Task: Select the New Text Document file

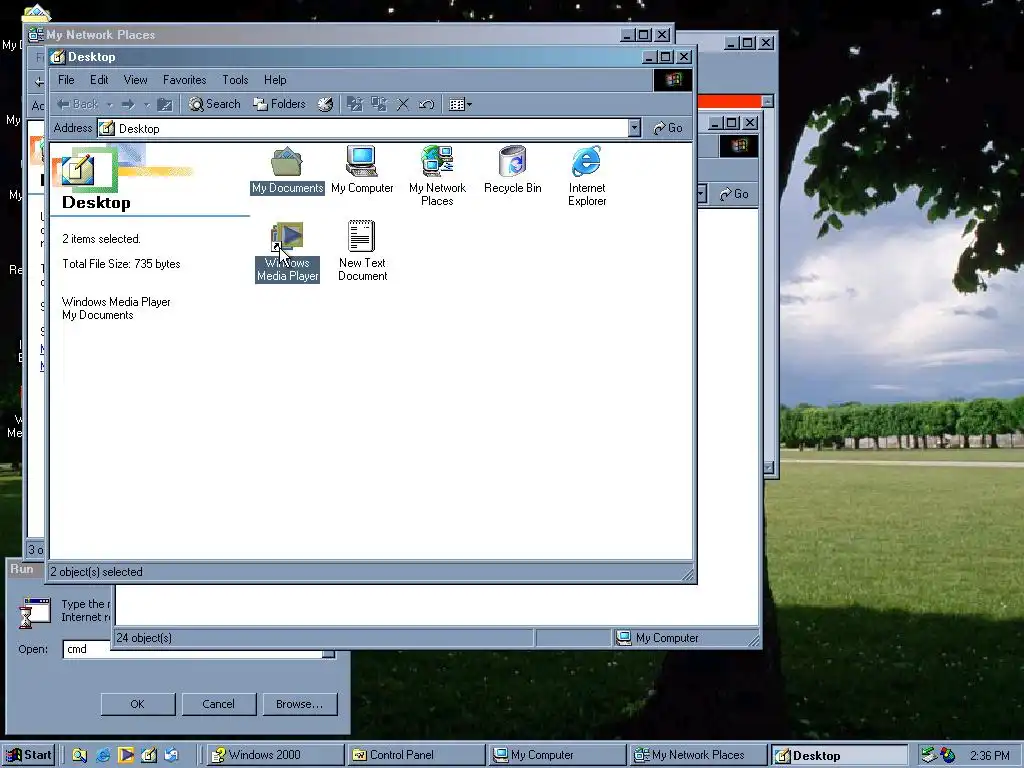Action: [x=362, y=251]
